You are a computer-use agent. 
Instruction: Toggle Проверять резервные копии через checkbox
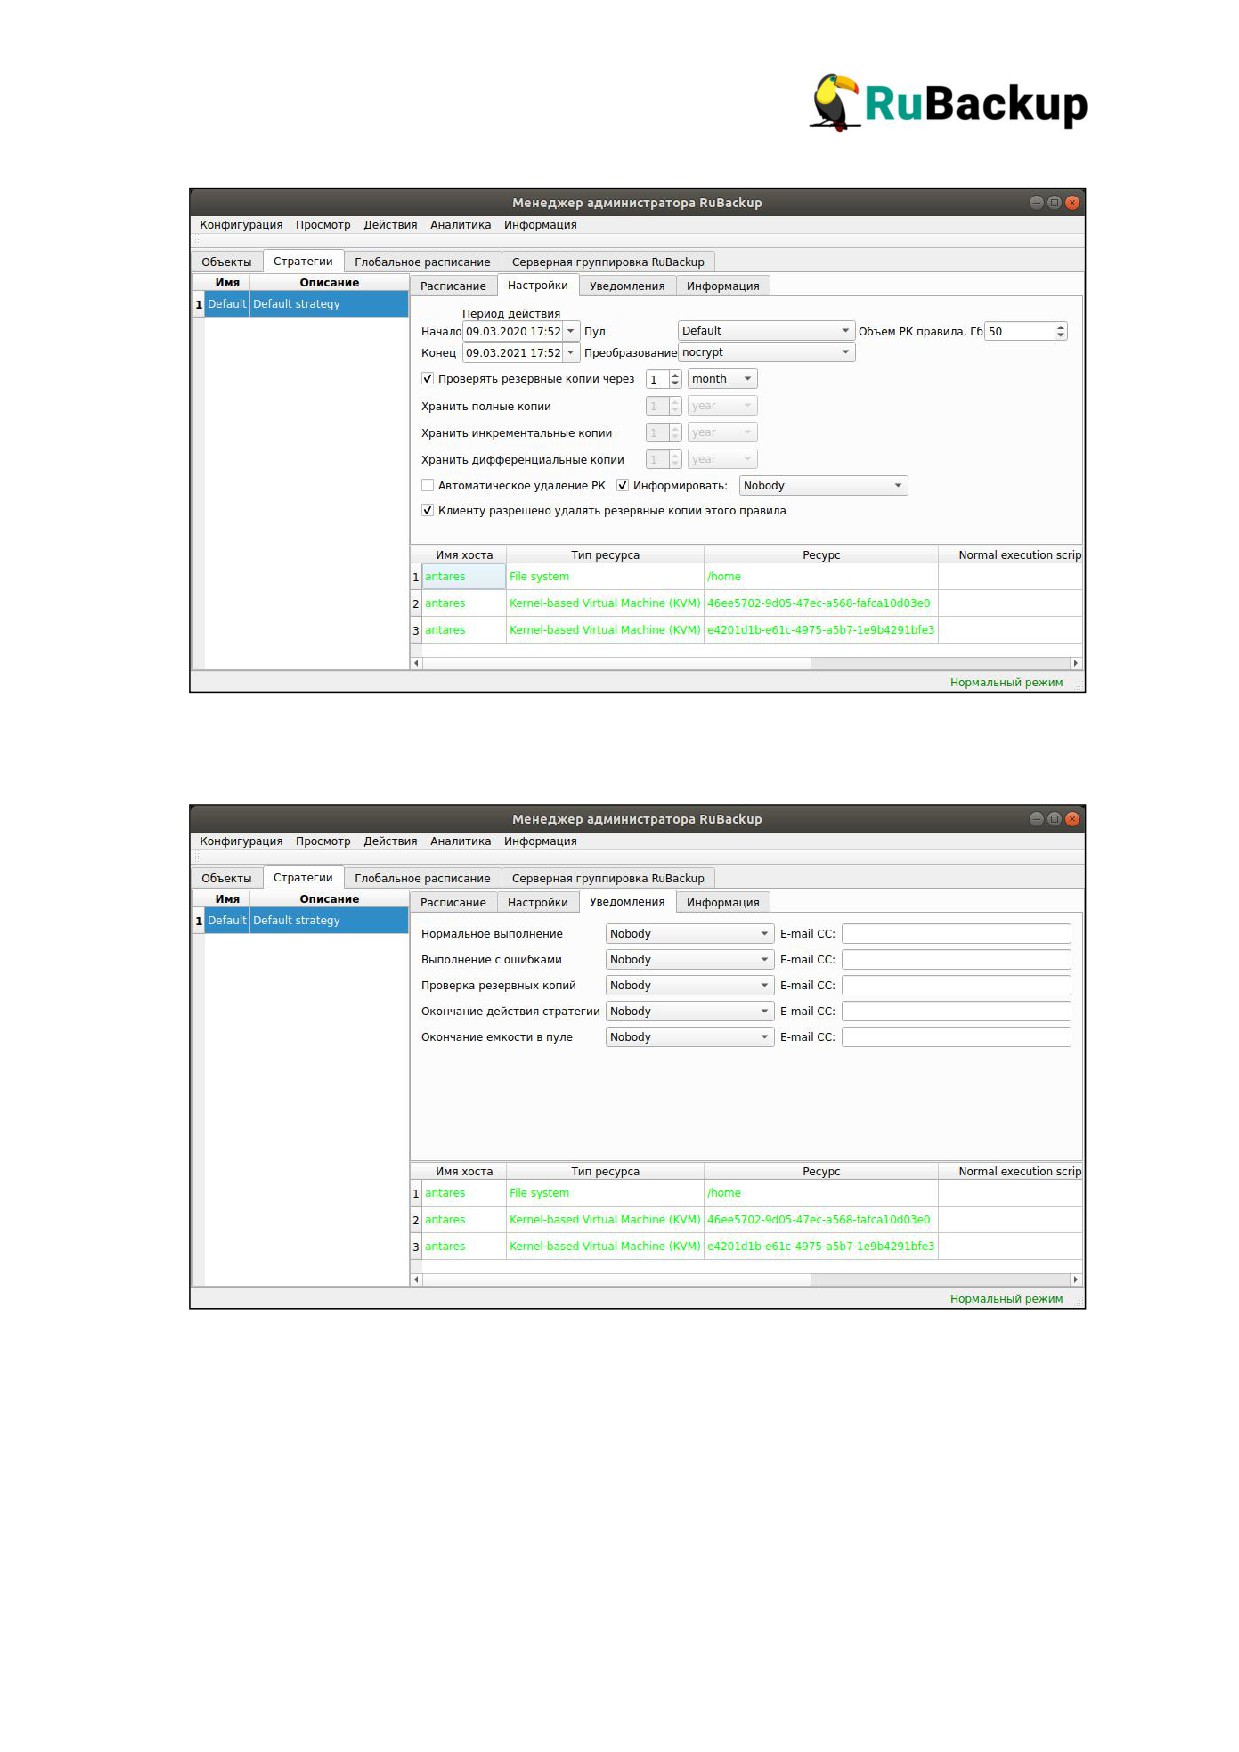pos(428,379)
